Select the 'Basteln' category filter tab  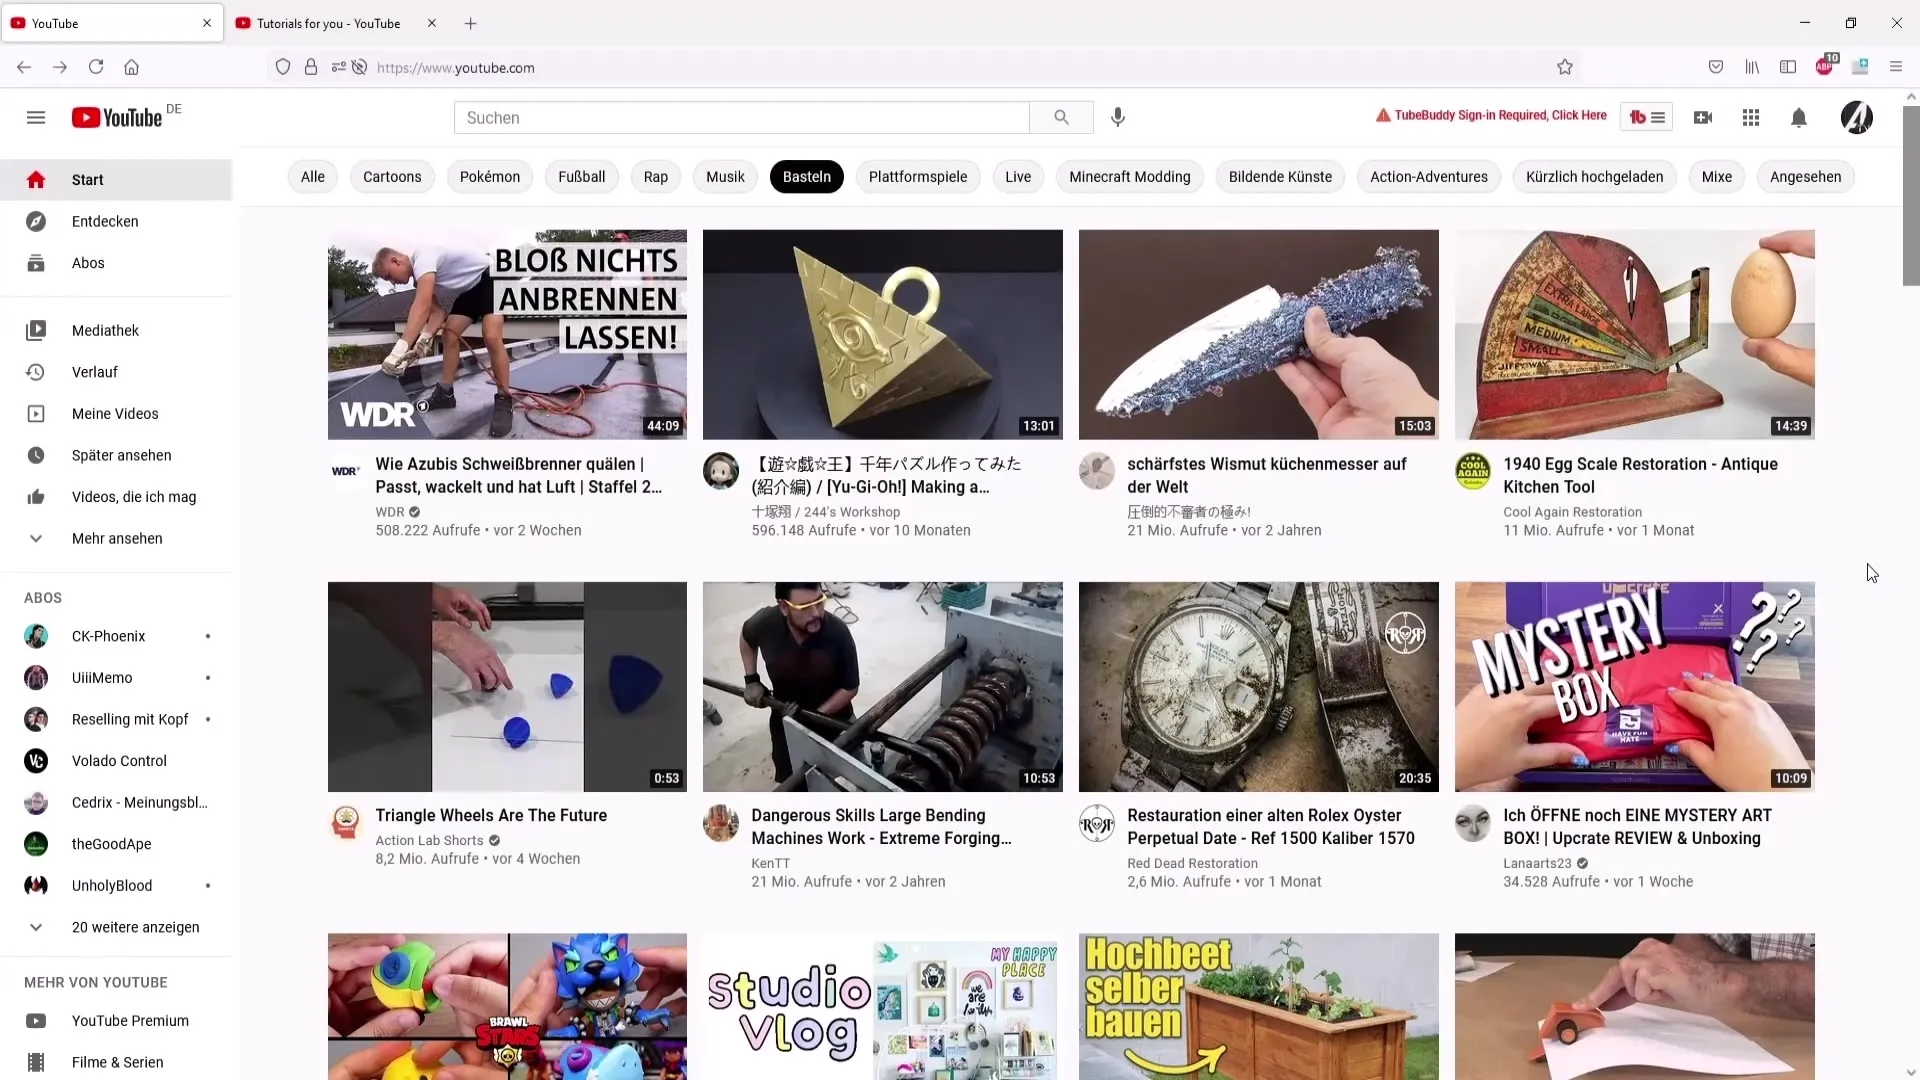click(806, 175)
